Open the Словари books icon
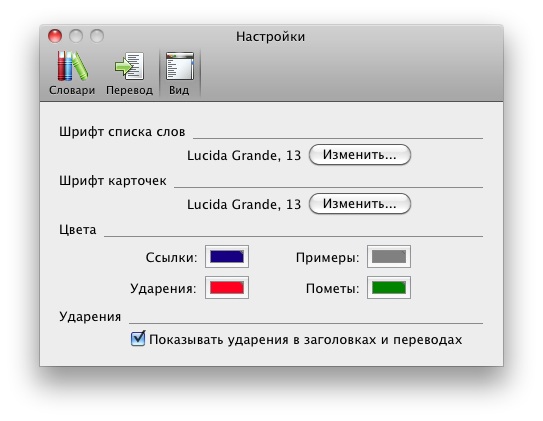Viewport: 543px width, 421px height. click(x=72, y=66)
